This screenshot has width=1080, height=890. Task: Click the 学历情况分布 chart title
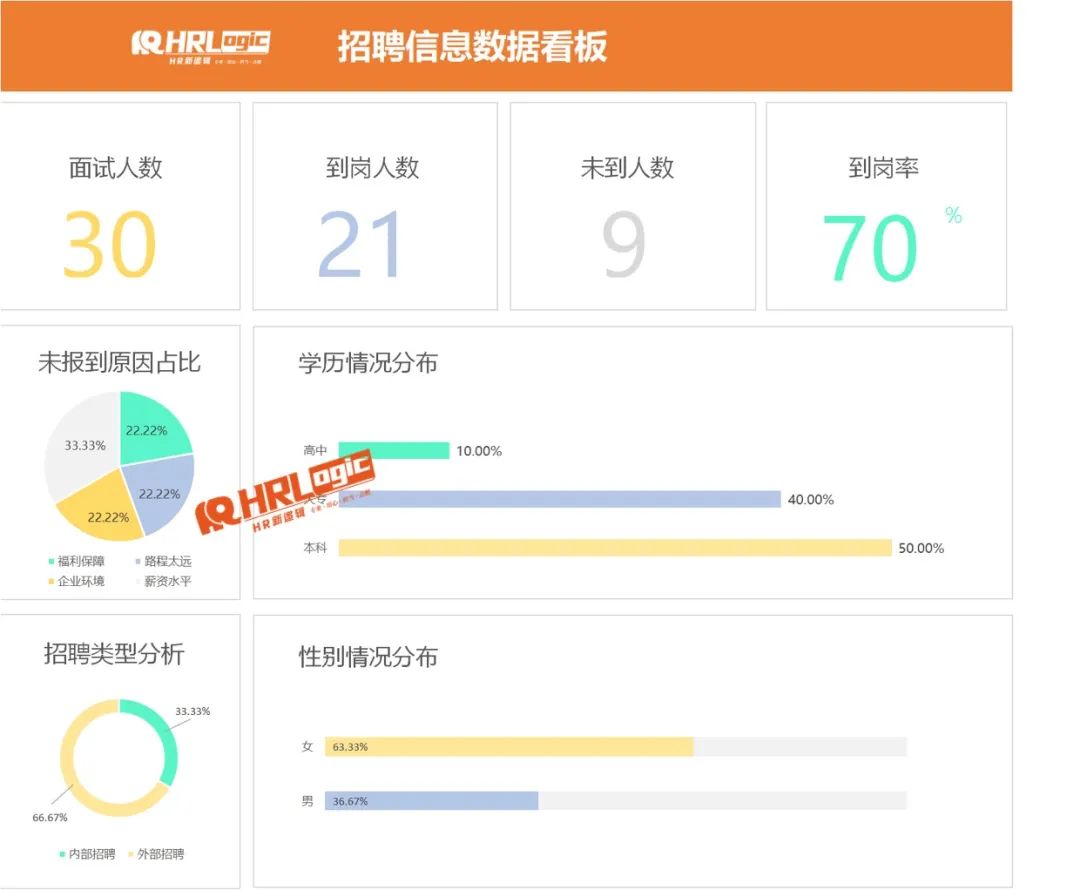click(368, 363)
